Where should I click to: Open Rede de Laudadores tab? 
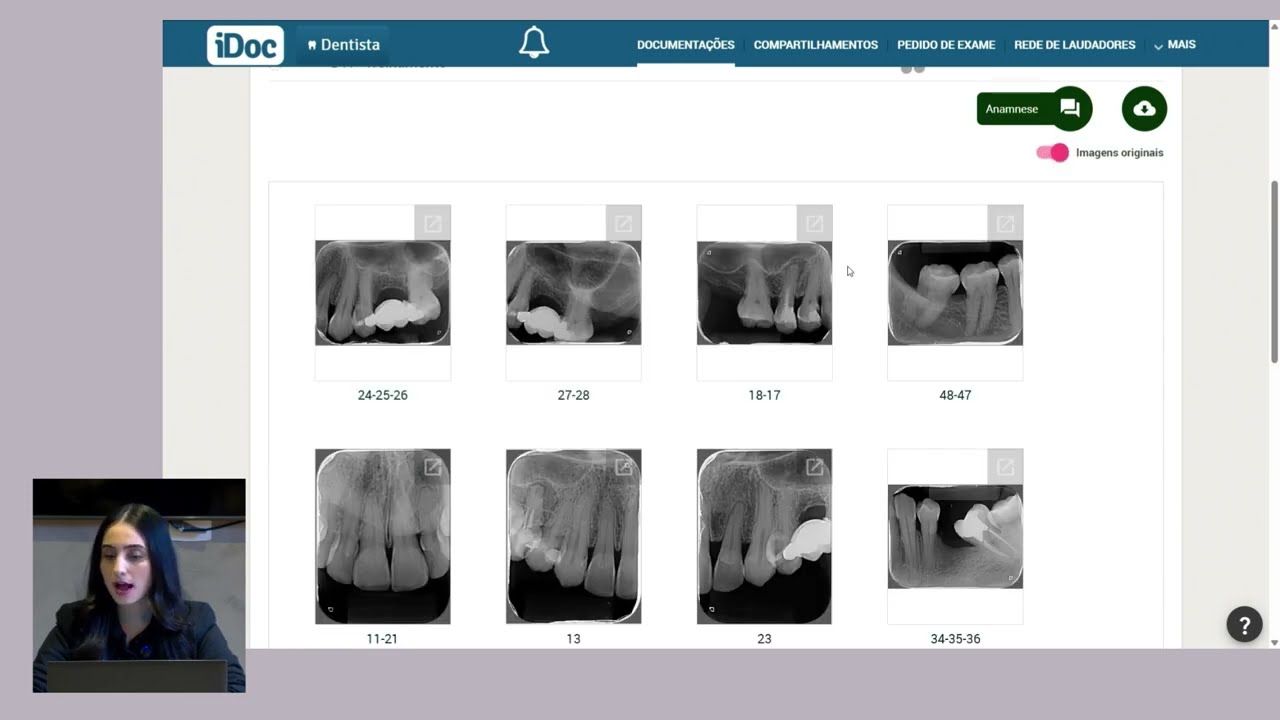pos(1075,45)
